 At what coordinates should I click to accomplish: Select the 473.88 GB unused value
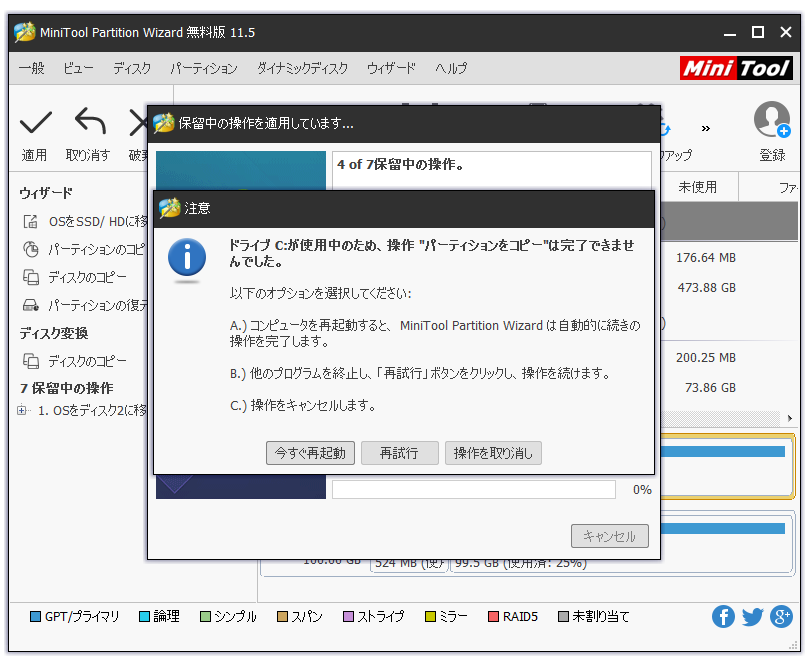[706, 287]
